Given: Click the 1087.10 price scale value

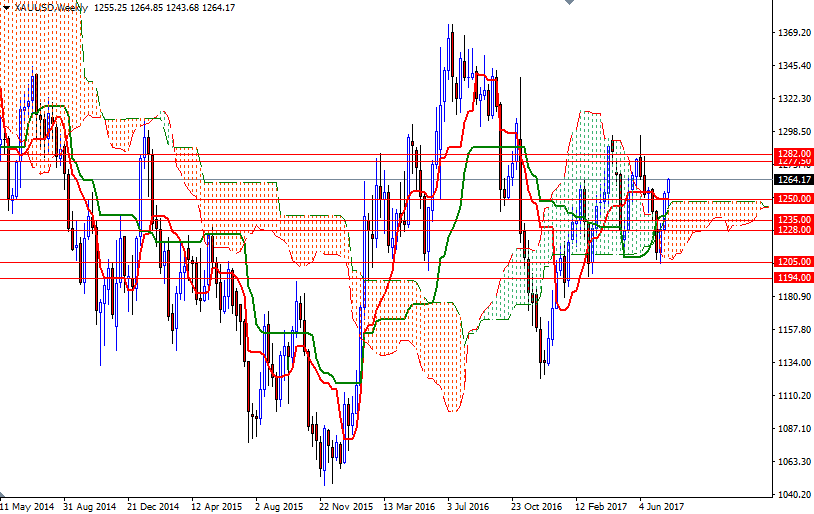Looking at the screenshot, I should pyautogui.click(x=794, y=428).
